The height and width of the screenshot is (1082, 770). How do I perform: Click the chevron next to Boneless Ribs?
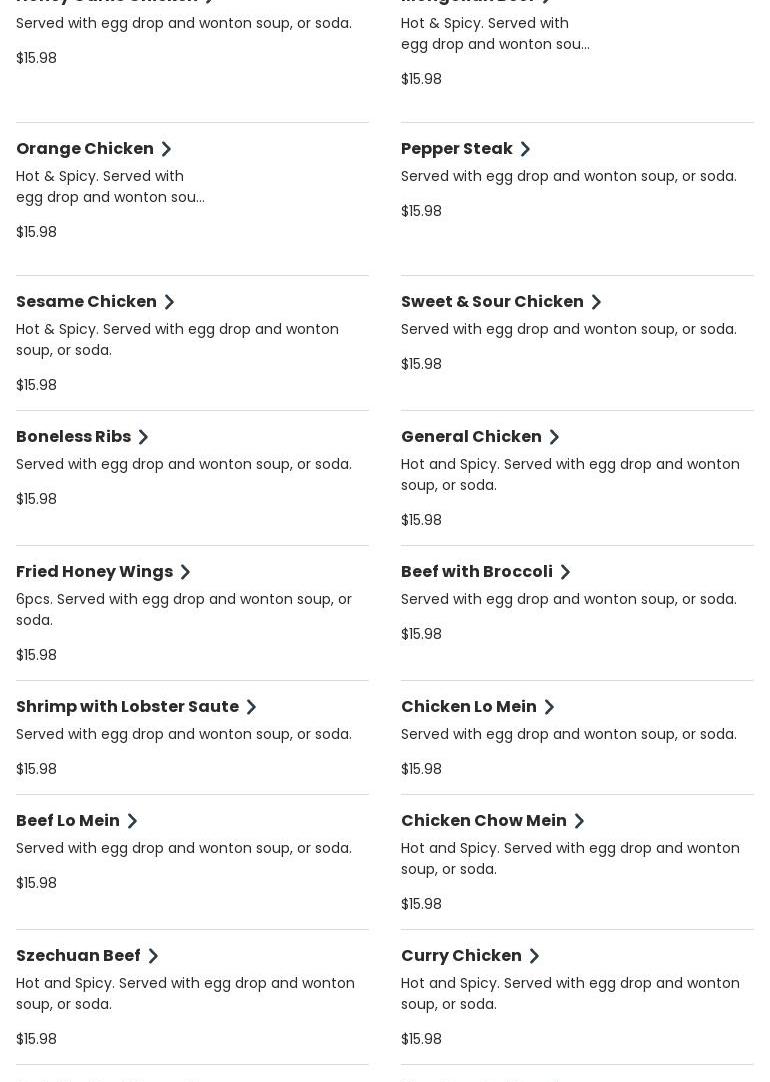click(x=143, y=437)
